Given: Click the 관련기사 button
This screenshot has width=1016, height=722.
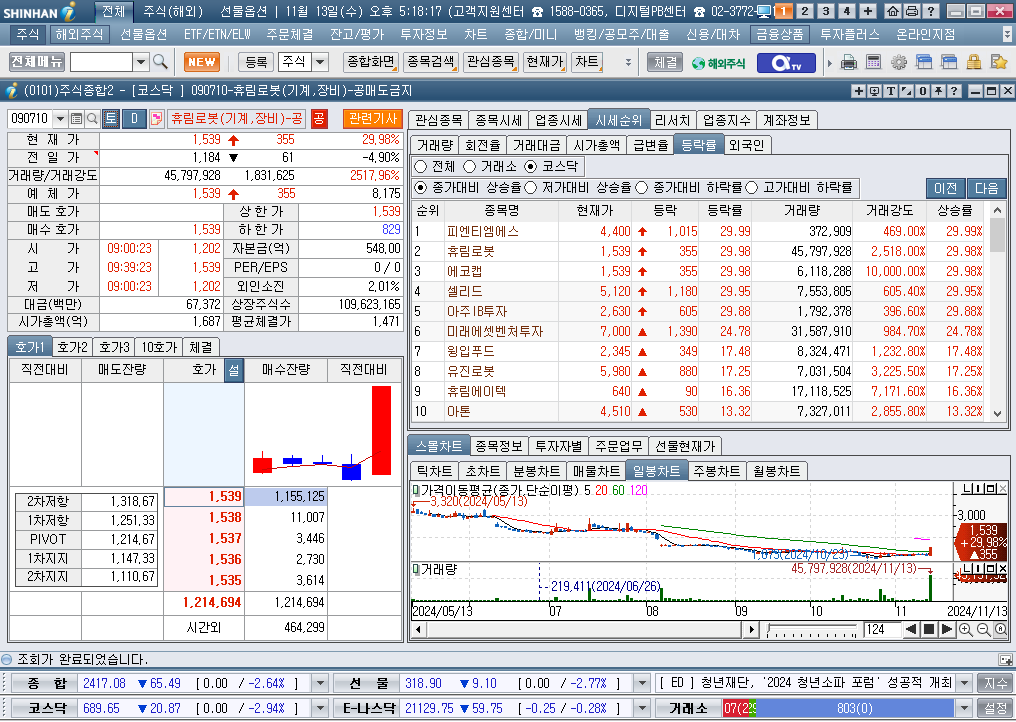Looking at the screenshot, I should point(372,119).
